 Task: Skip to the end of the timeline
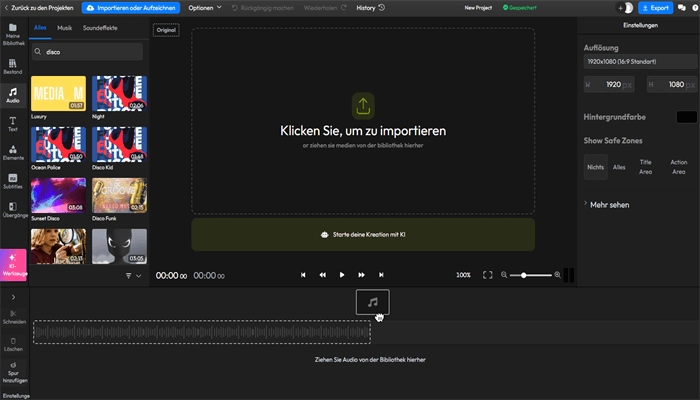[381, 275]
